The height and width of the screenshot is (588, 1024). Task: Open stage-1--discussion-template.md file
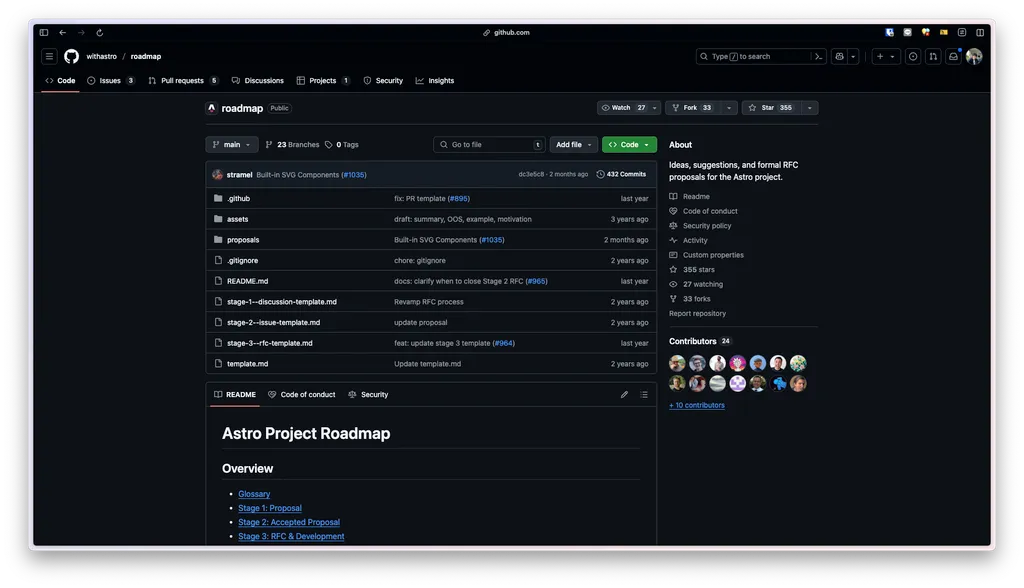(x=281, y=302)
